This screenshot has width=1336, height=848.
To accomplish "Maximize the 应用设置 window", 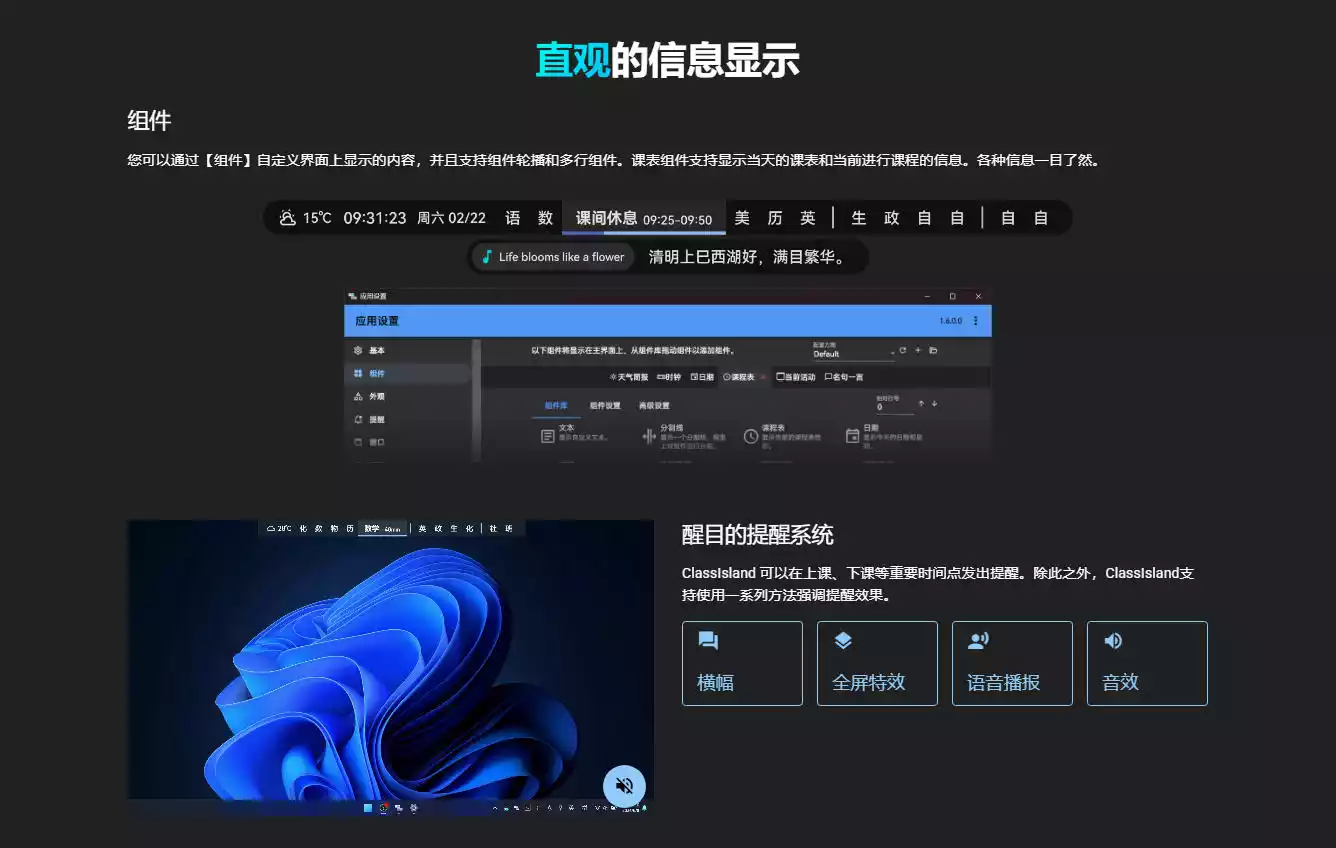I will click(x=952, y=296).
